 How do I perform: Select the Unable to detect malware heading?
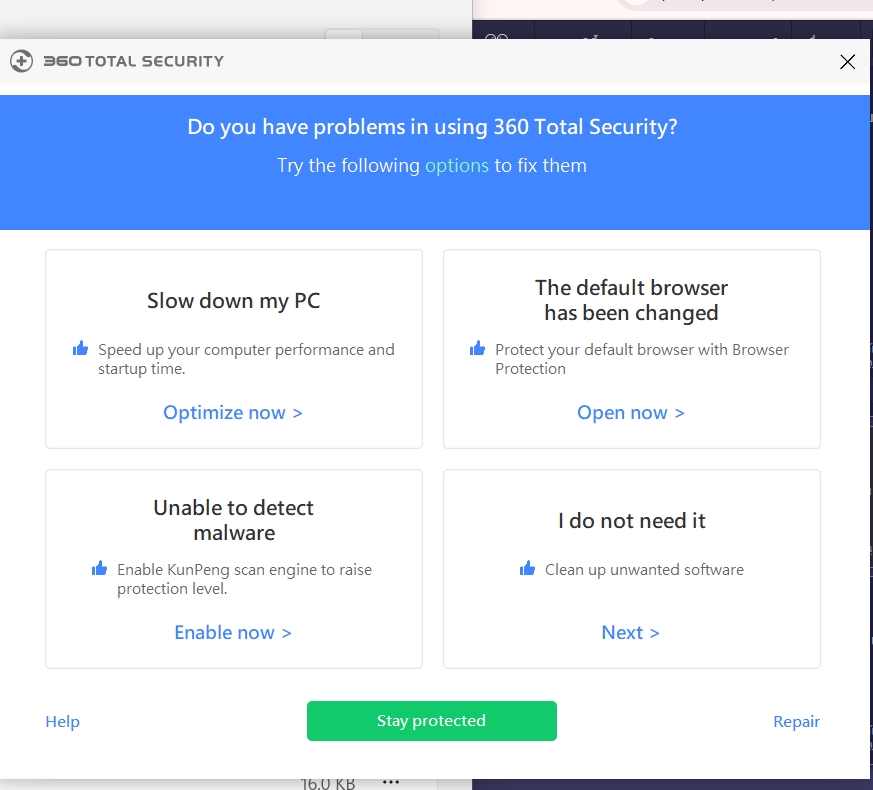coord(234,520)
